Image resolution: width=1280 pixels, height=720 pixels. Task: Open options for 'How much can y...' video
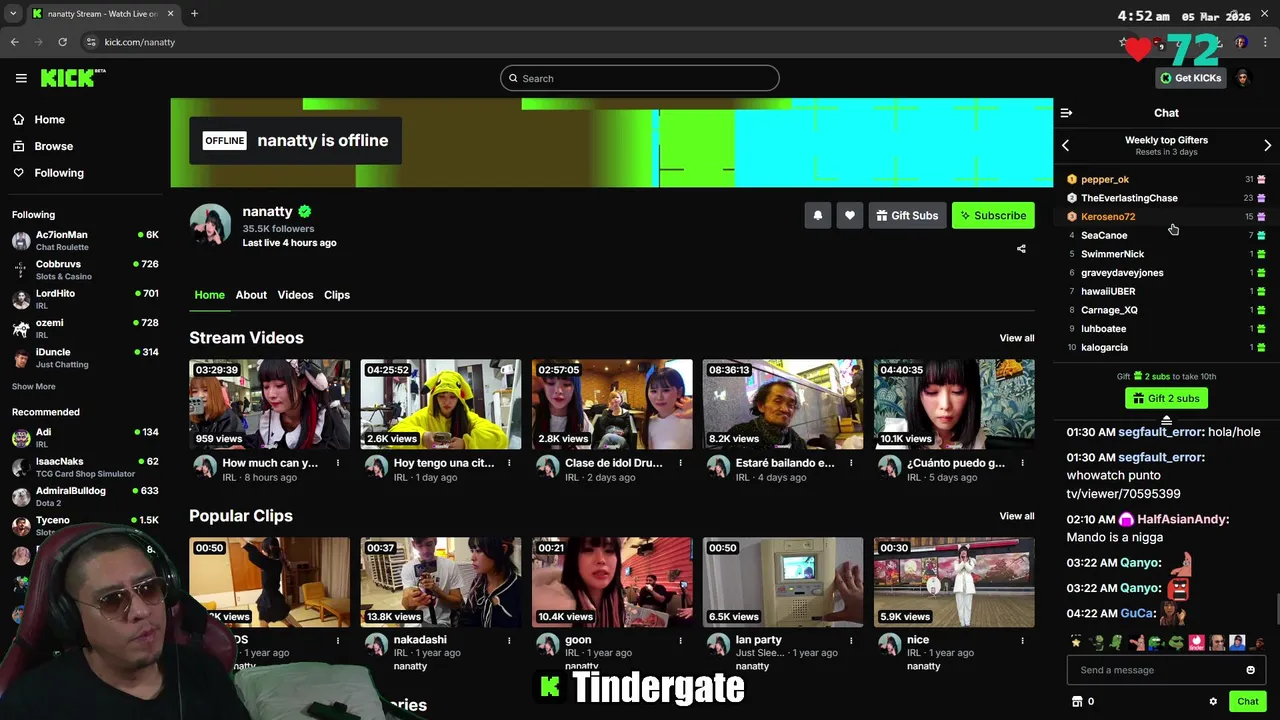tap(338, 463)
